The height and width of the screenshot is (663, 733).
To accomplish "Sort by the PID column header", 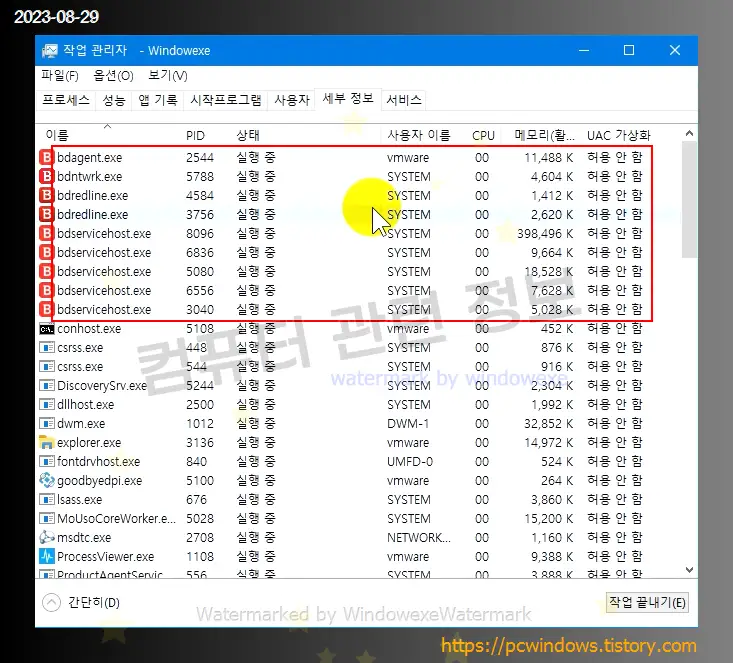I will pos(195,136).
